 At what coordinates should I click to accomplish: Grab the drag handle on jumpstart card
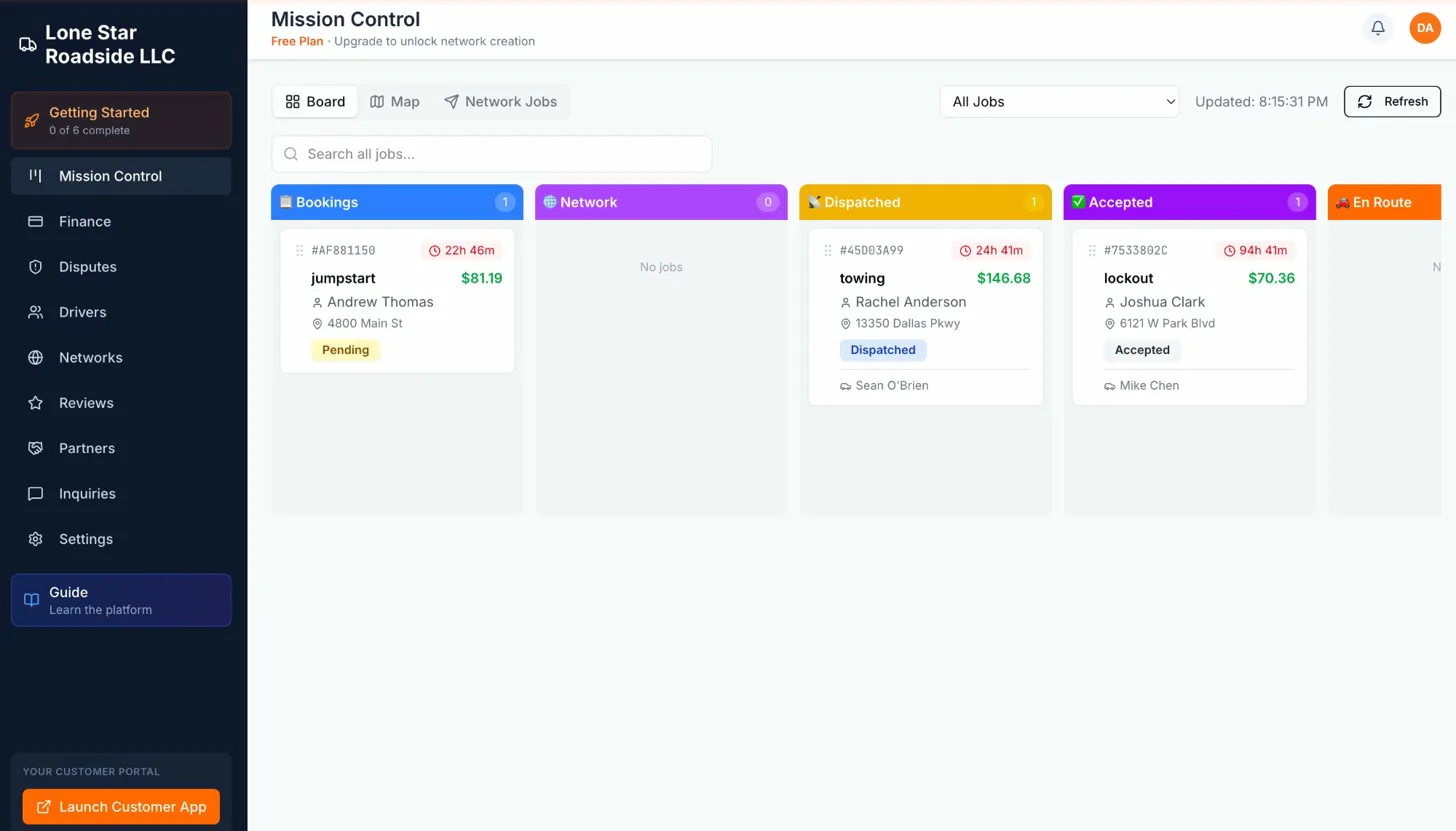pos(299,250)
